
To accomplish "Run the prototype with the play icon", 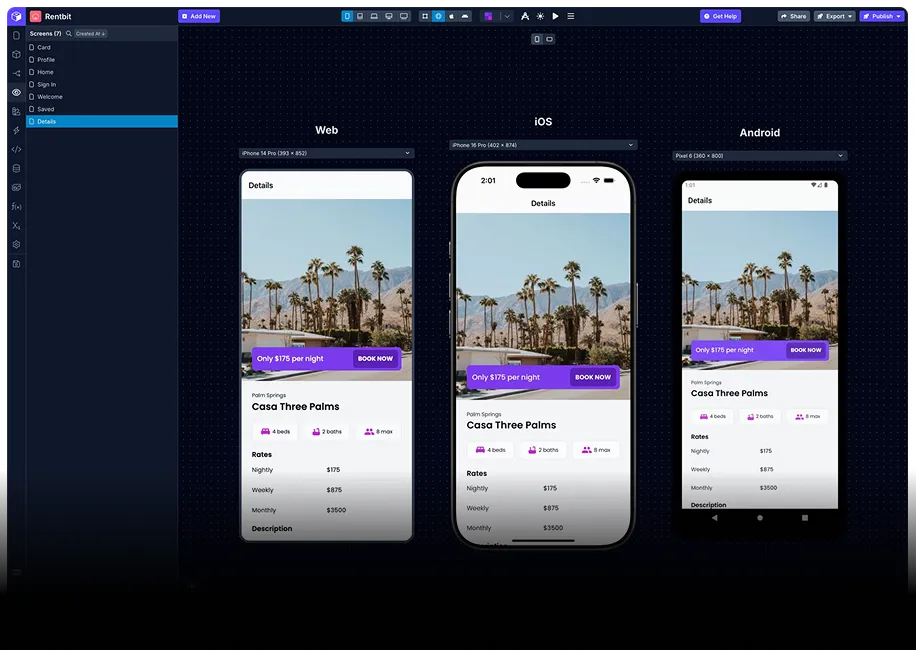I will (555, 16).
